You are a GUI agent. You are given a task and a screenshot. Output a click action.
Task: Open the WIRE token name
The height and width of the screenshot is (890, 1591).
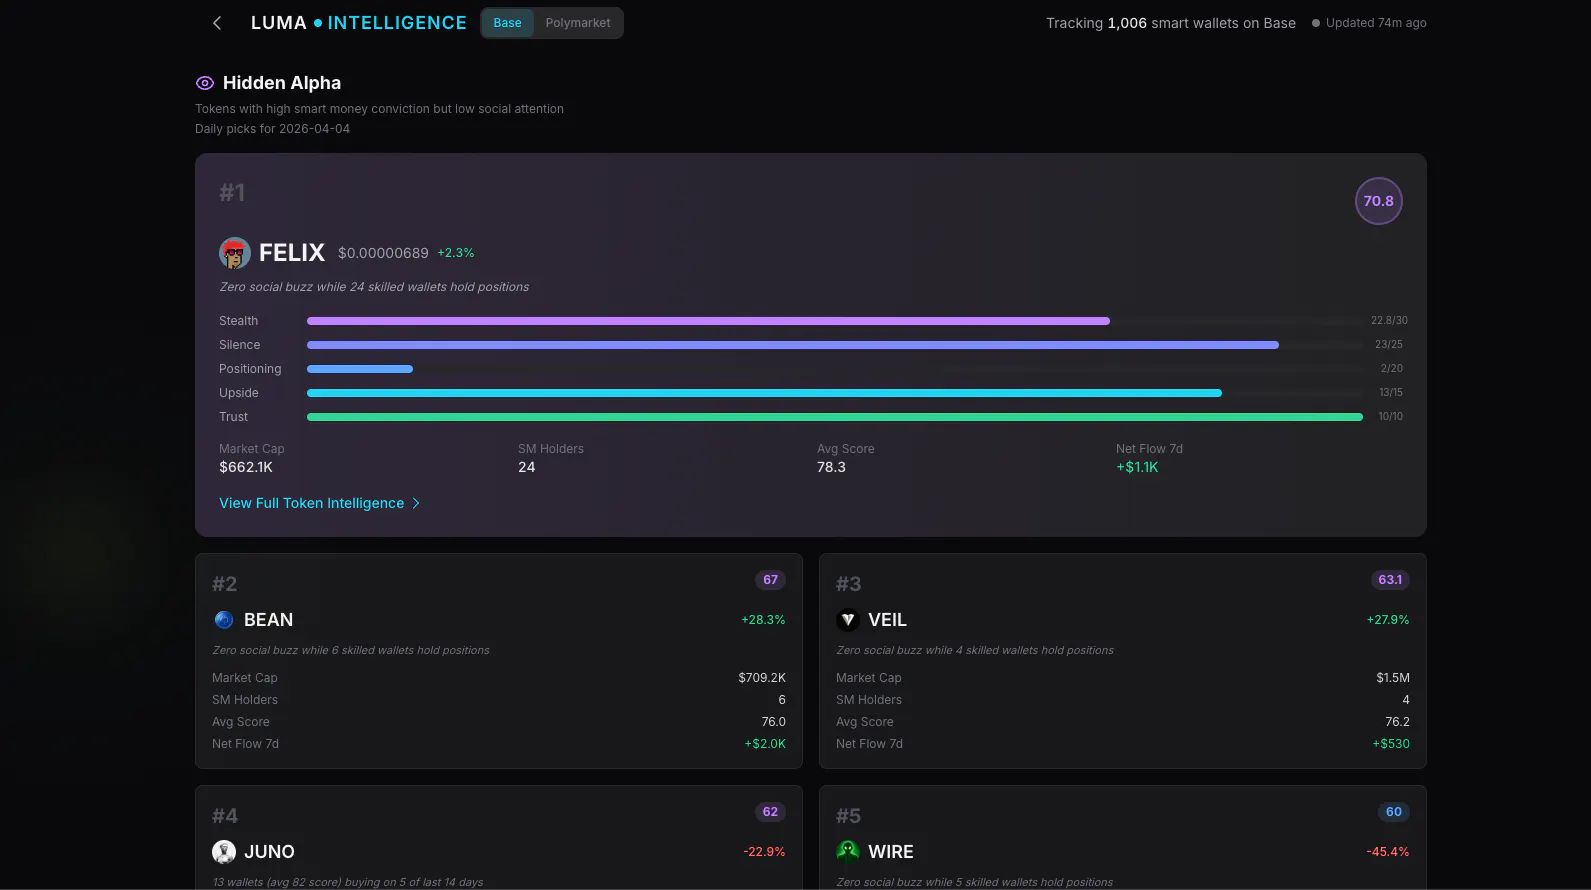point(891,852)
